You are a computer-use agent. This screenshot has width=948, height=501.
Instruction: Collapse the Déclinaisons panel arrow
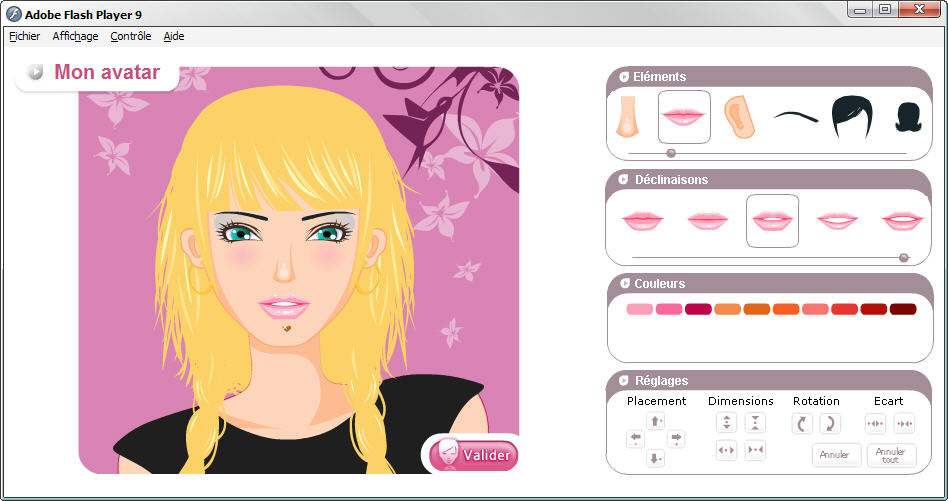625,179
